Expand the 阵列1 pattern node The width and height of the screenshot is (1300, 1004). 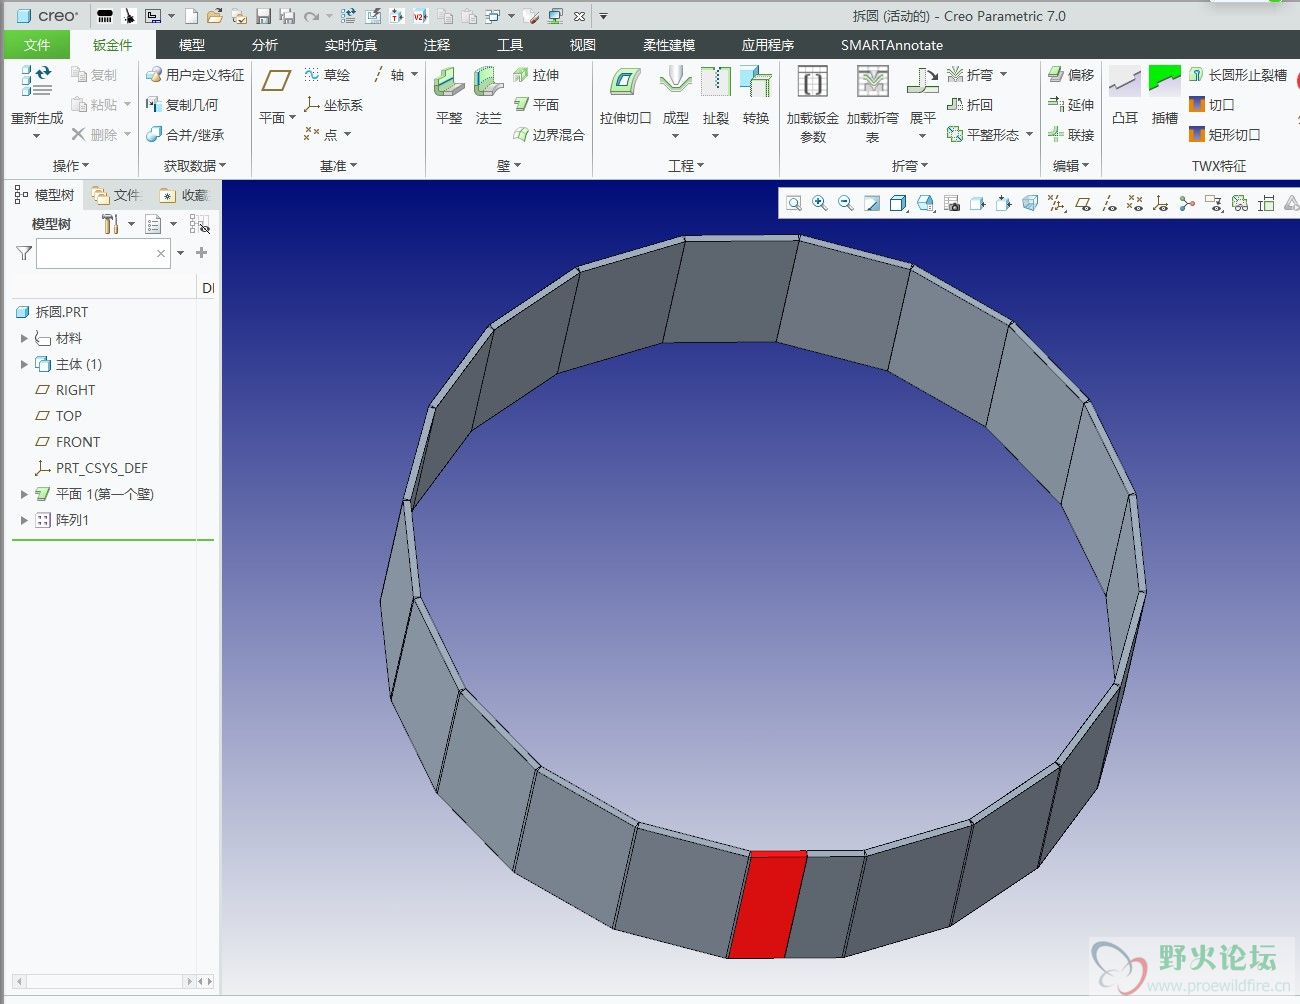pyautogui.click(x=24, y=520)
